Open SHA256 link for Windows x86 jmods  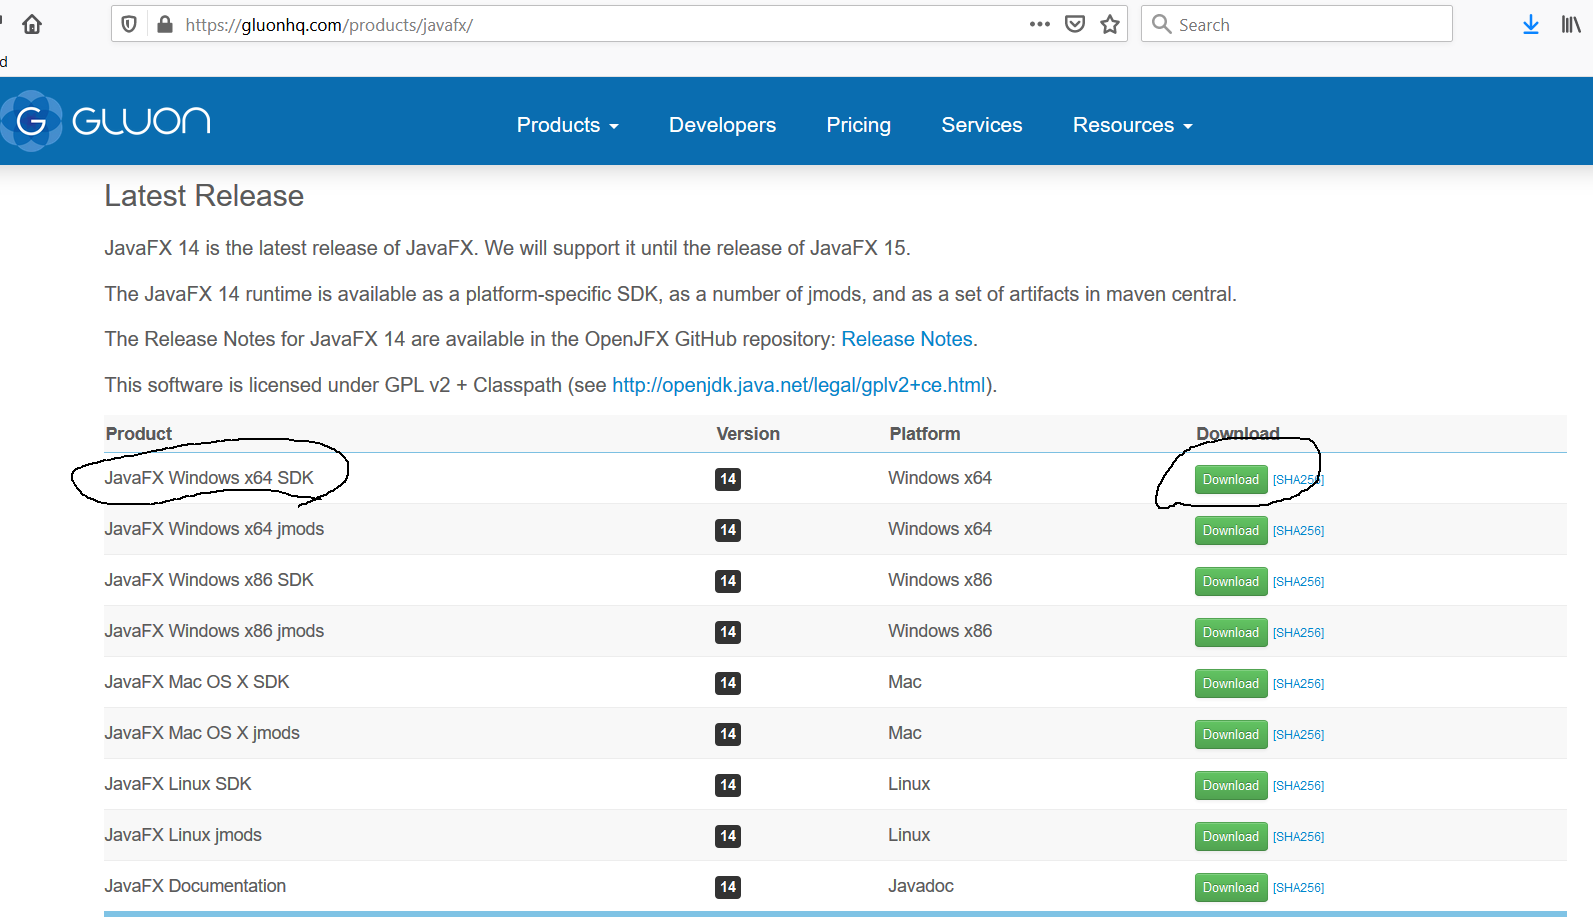tap(1298, 633)
